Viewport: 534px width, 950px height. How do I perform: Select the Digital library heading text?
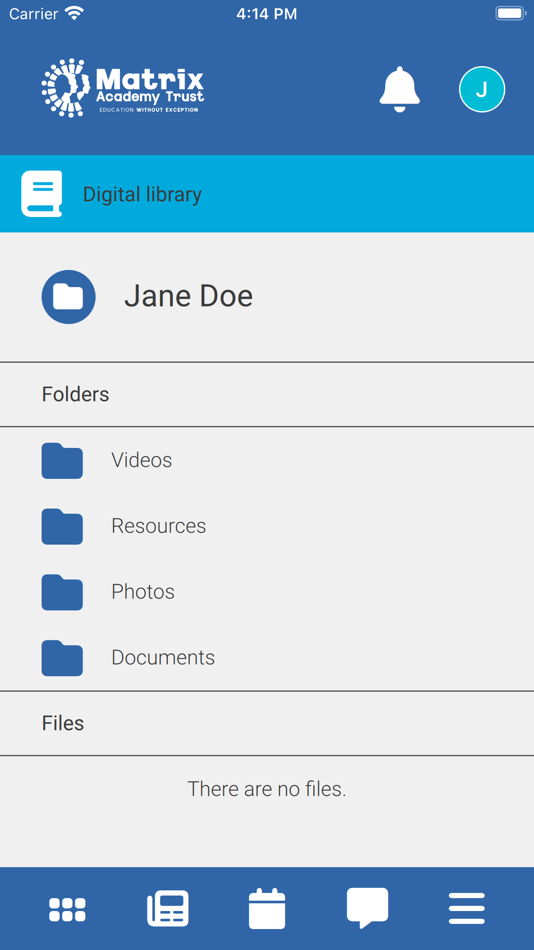click(142, 194)
